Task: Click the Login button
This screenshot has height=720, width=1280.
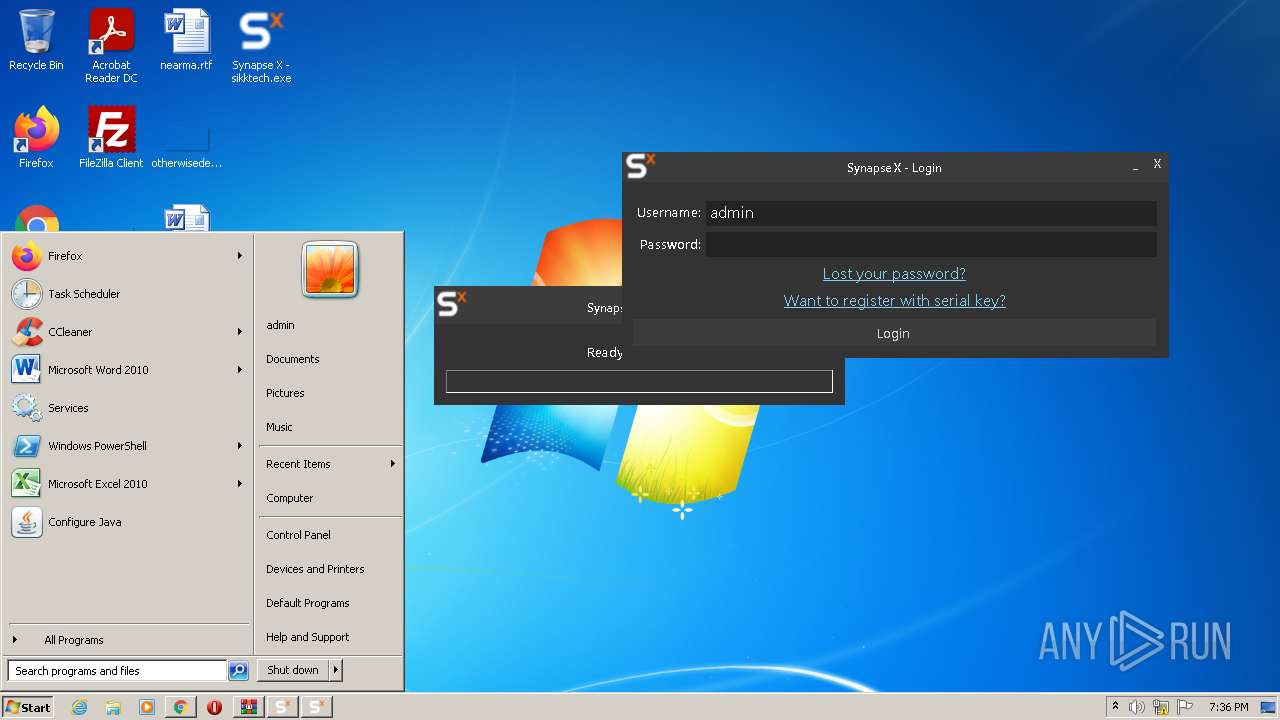Action: click(x=894, y=333)
